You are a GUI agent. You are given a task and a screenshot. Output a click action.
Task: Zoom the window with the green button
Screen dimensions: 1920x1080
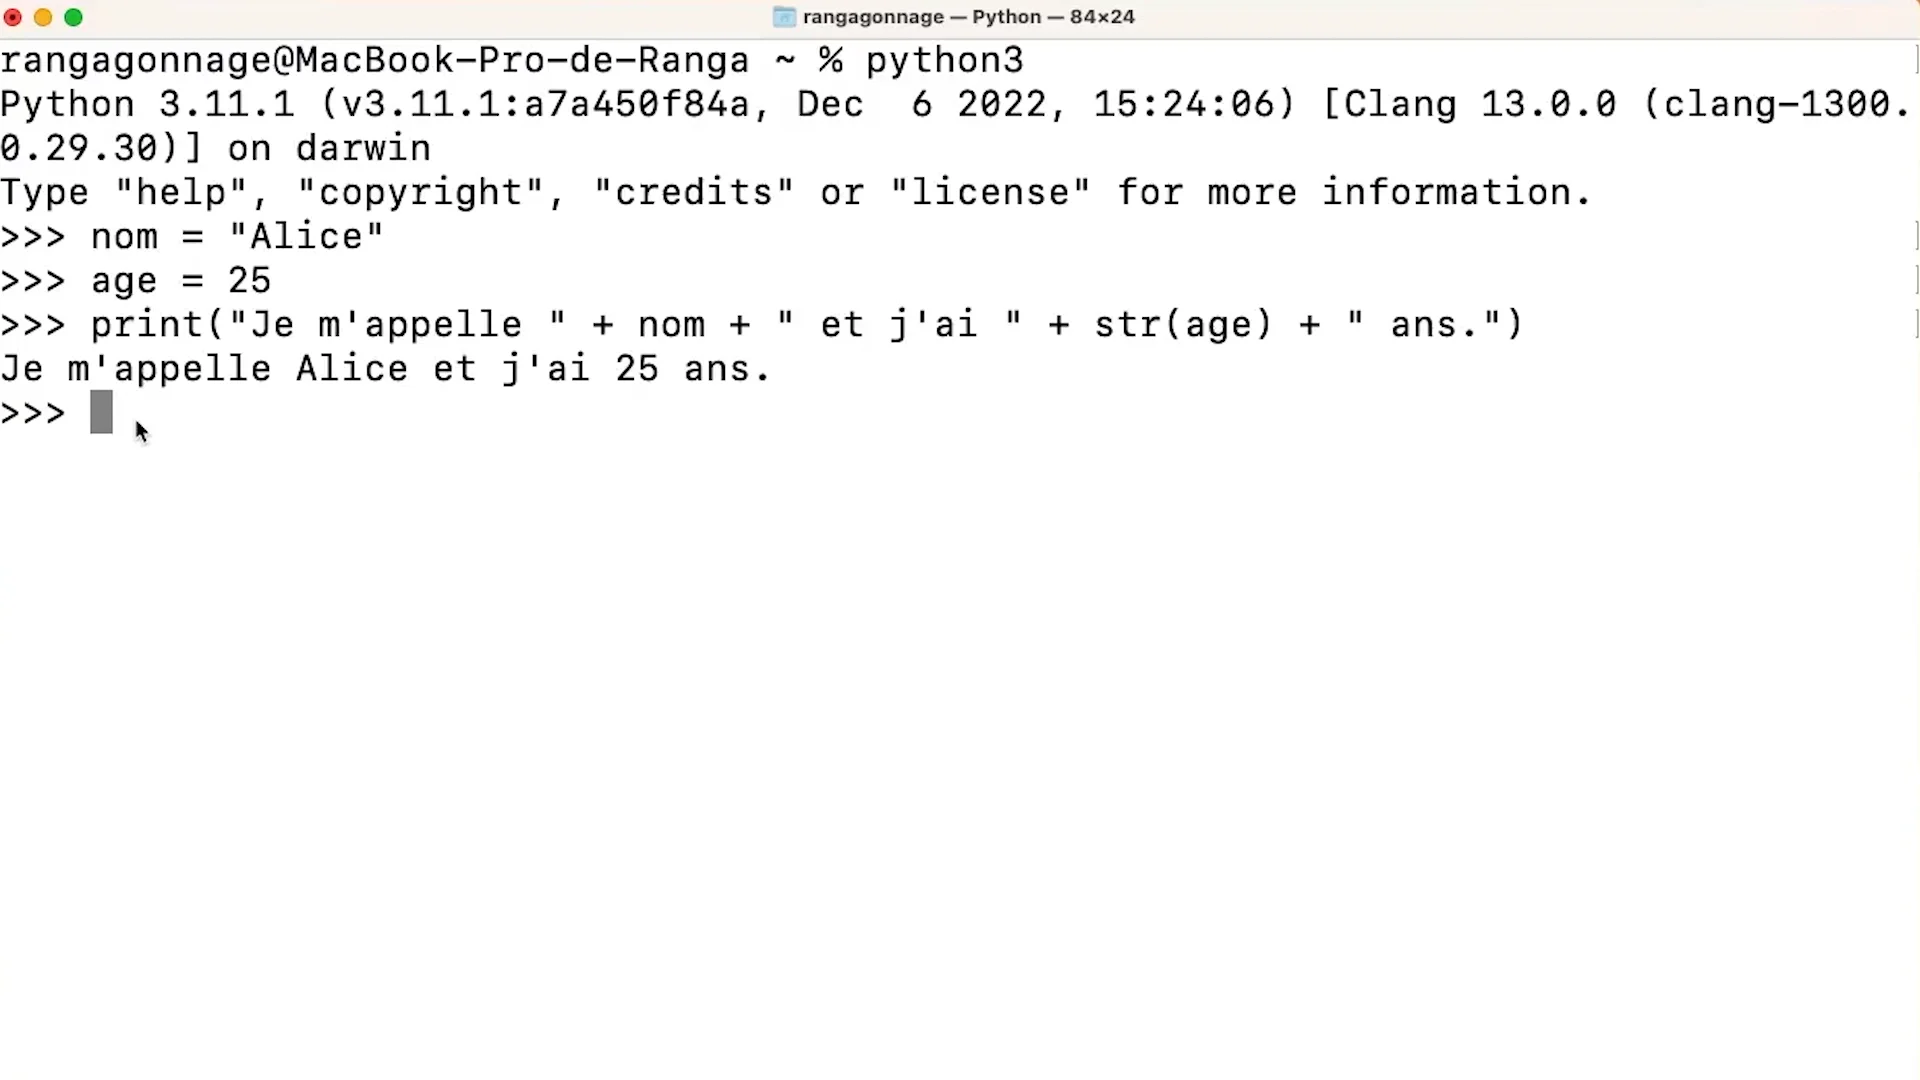pos(73,17)
